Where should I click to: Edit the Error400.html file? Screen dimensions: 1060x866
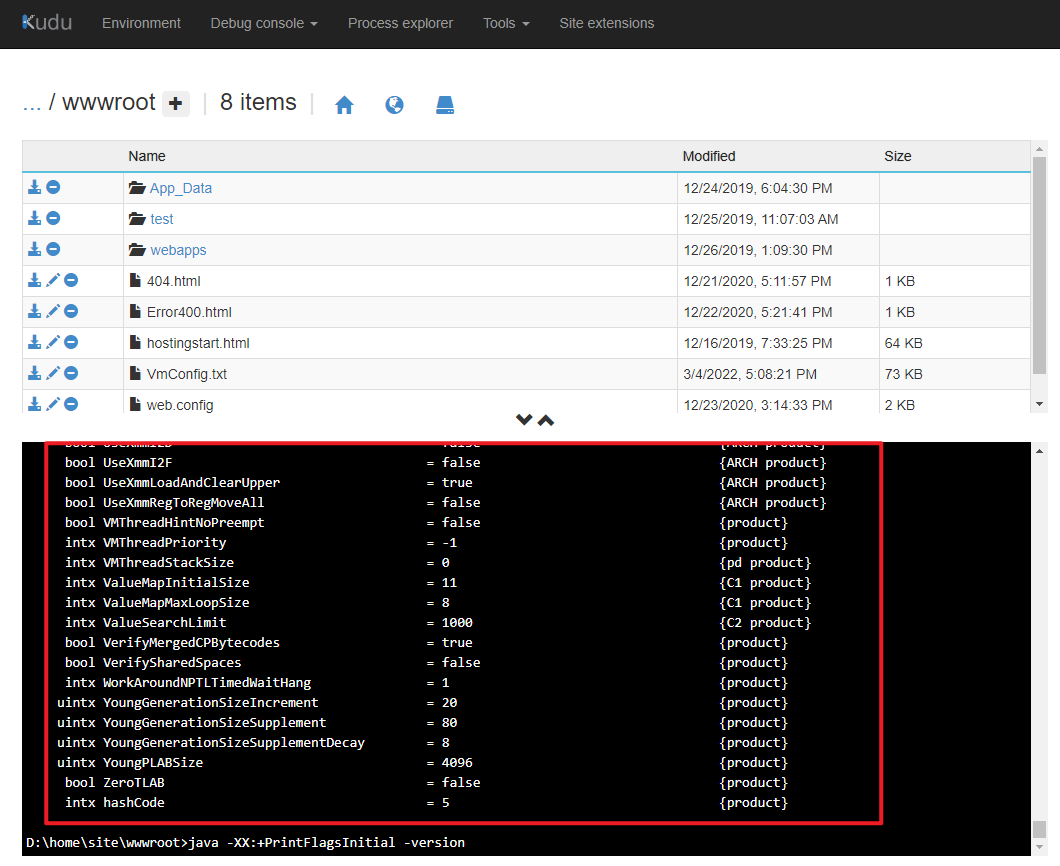coord(53,312)
